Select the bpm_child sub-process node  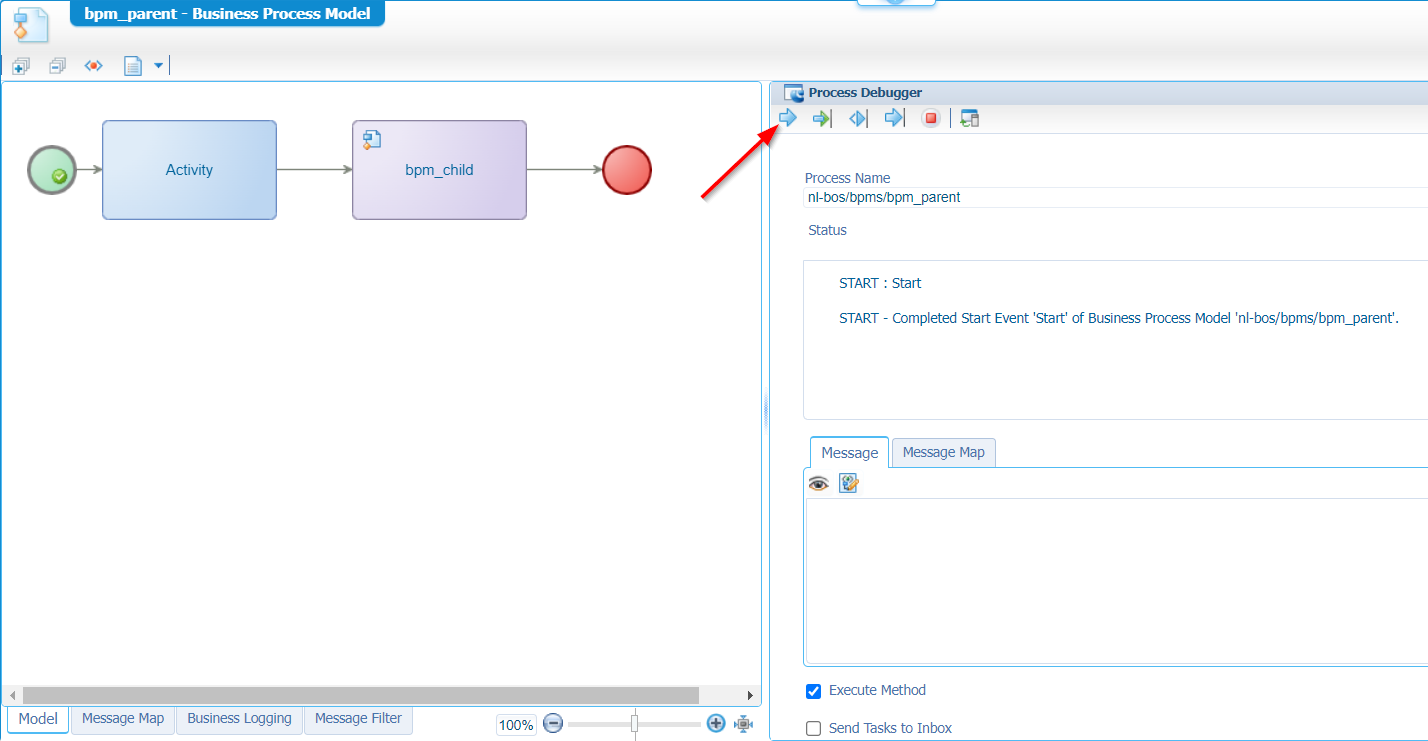pyautogui.click(x=439, y=170)
